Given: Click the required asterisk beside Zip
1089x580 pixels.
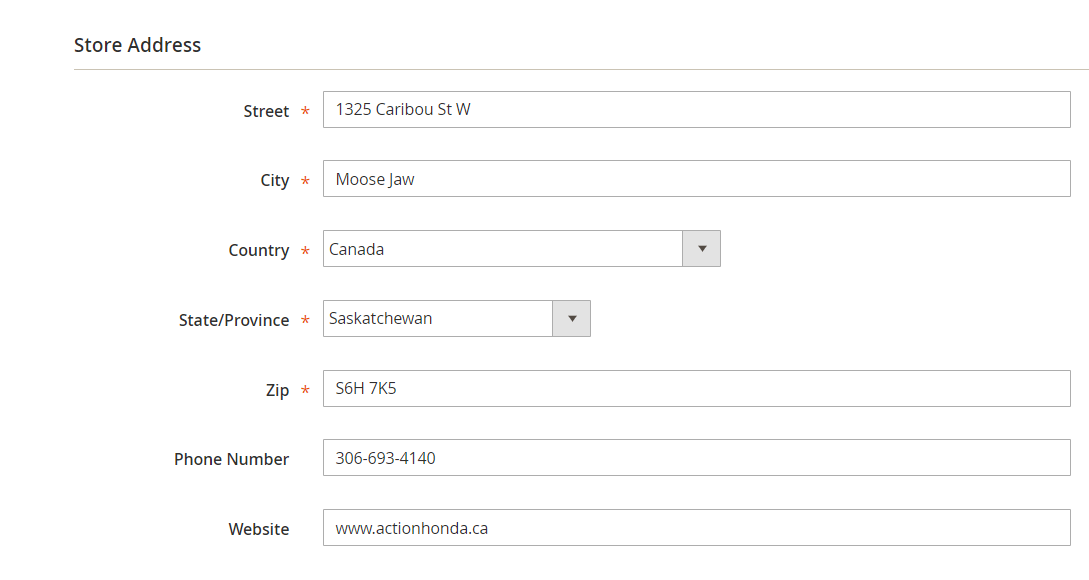Looking at the screenshot, I should tap(305, 392).
